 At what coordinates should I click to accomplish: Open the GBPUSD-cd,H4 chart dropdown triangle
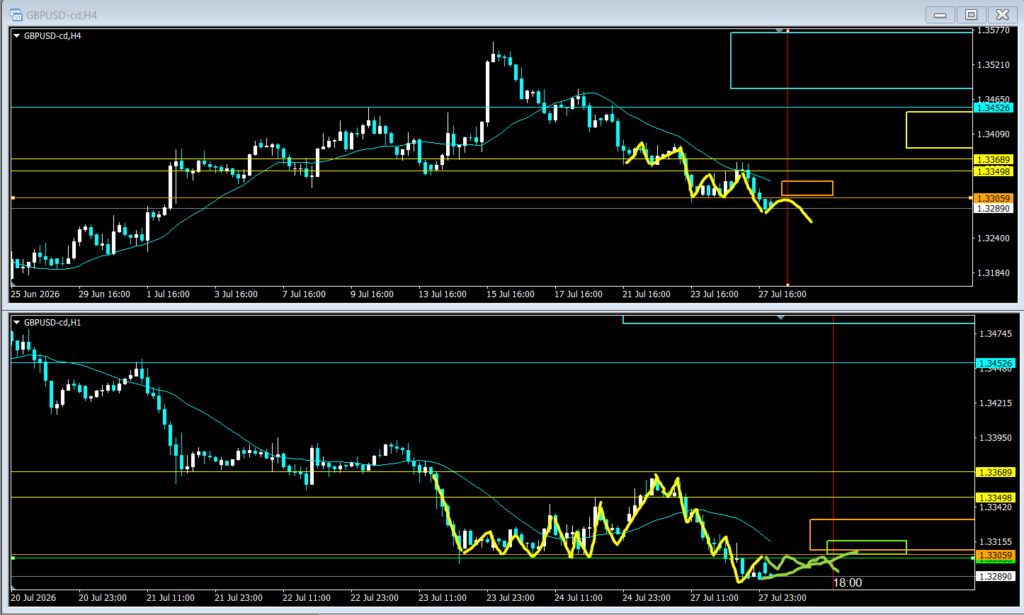[17, 36]
